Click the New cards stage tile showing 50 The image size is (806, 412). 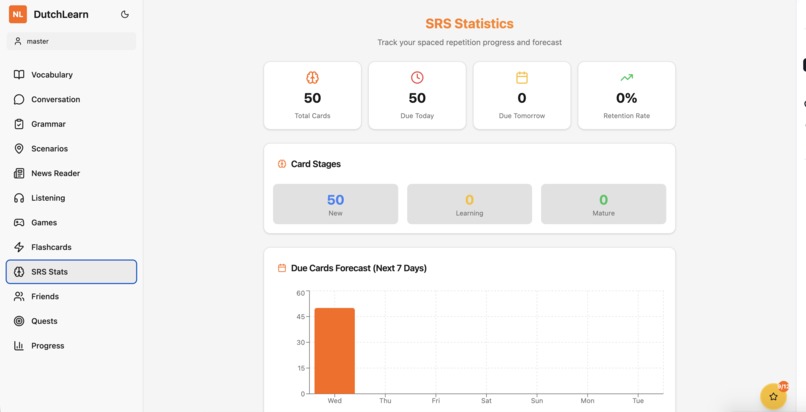[x=336, y=204]
